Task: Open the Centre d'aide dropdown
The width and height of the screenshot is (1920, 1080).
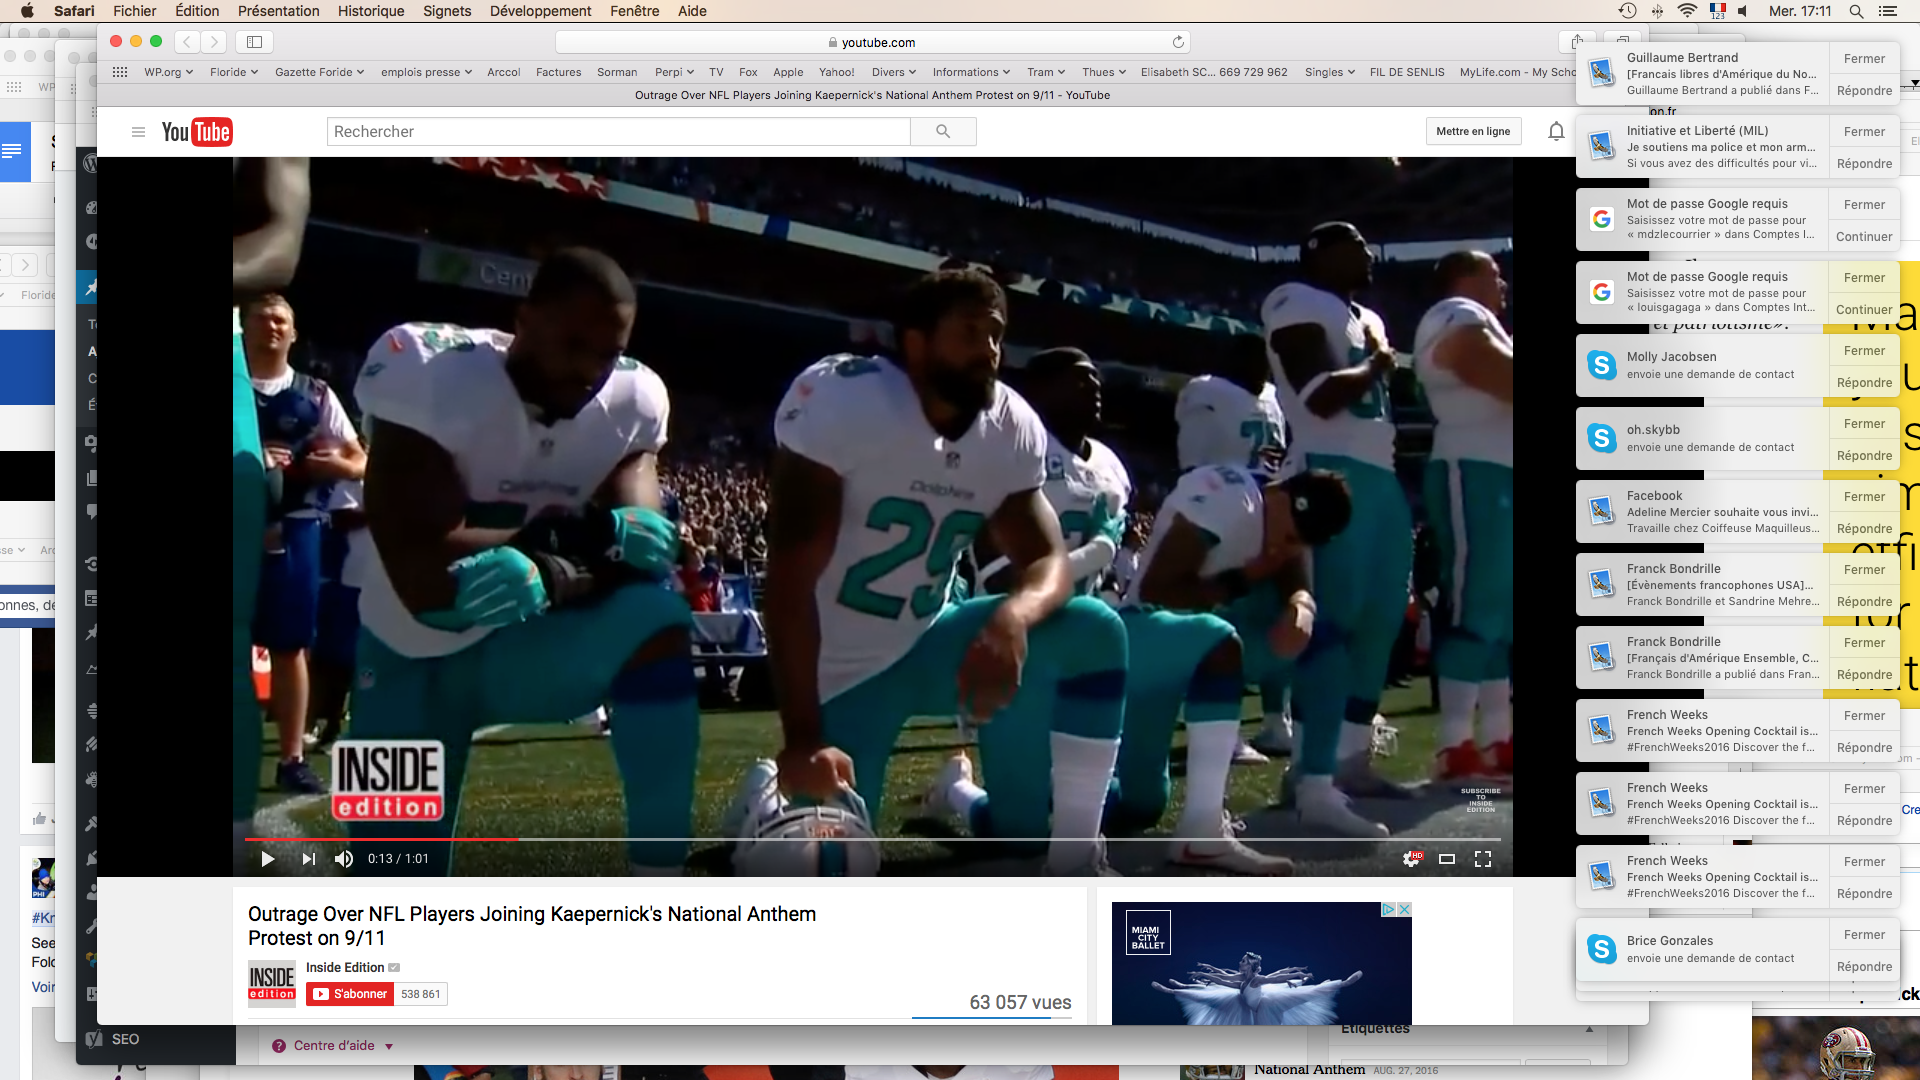Action: point(334,1046)
